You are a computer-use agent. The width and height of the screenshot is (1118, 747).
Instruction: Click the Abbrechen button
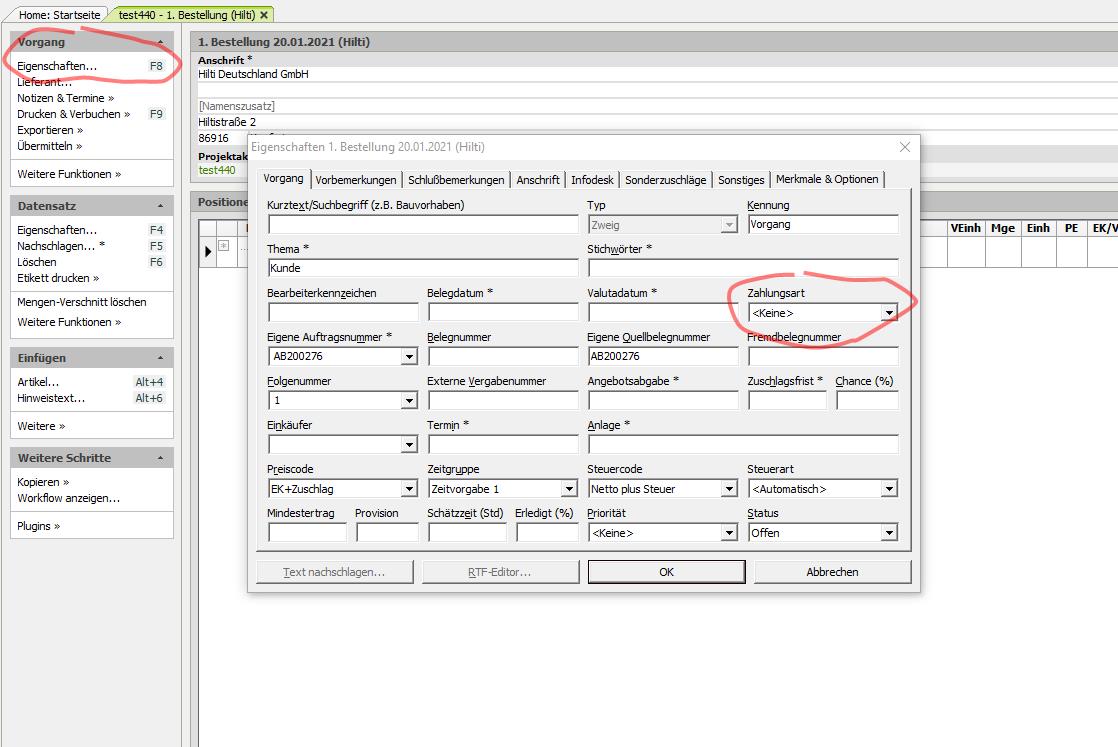832,572
